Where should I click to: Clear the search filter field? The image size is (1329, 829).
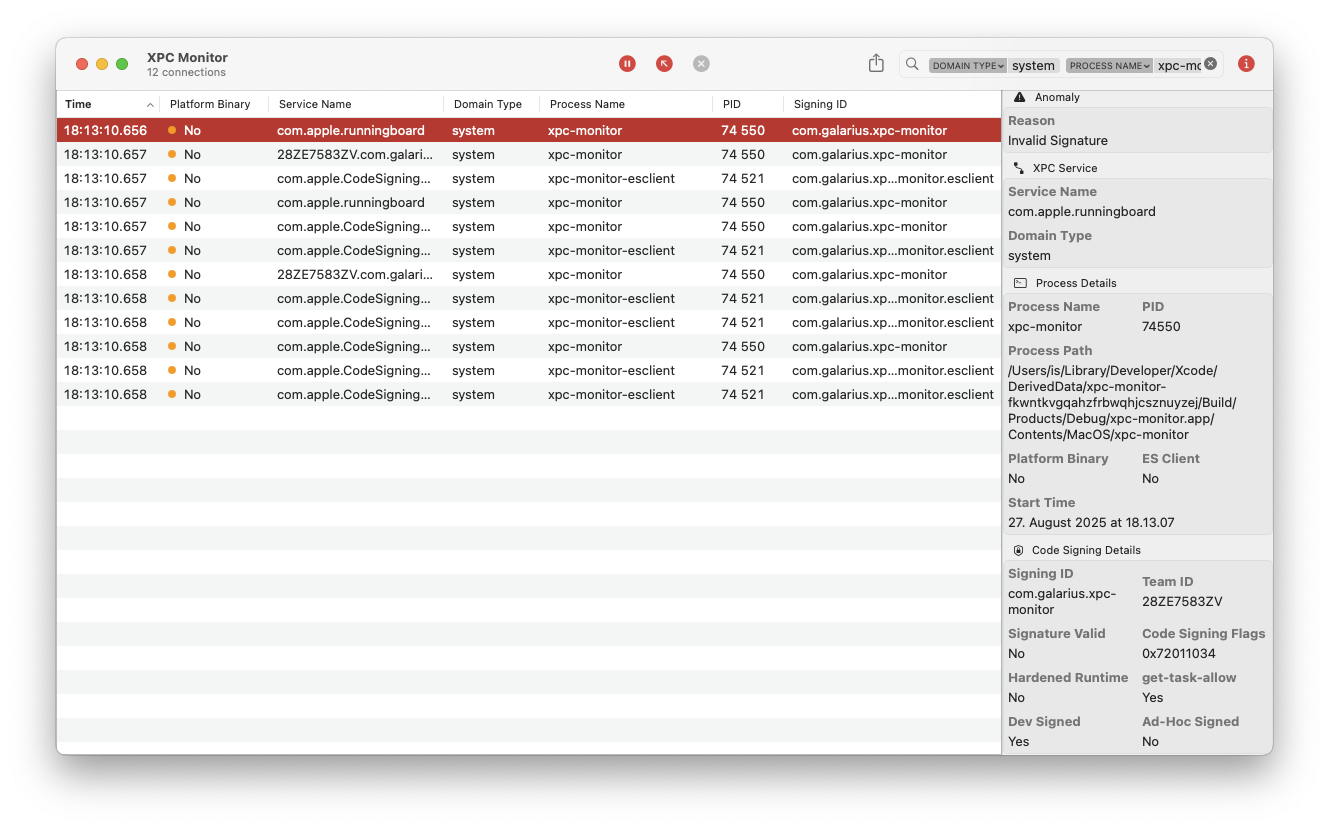click(1210, 64)
